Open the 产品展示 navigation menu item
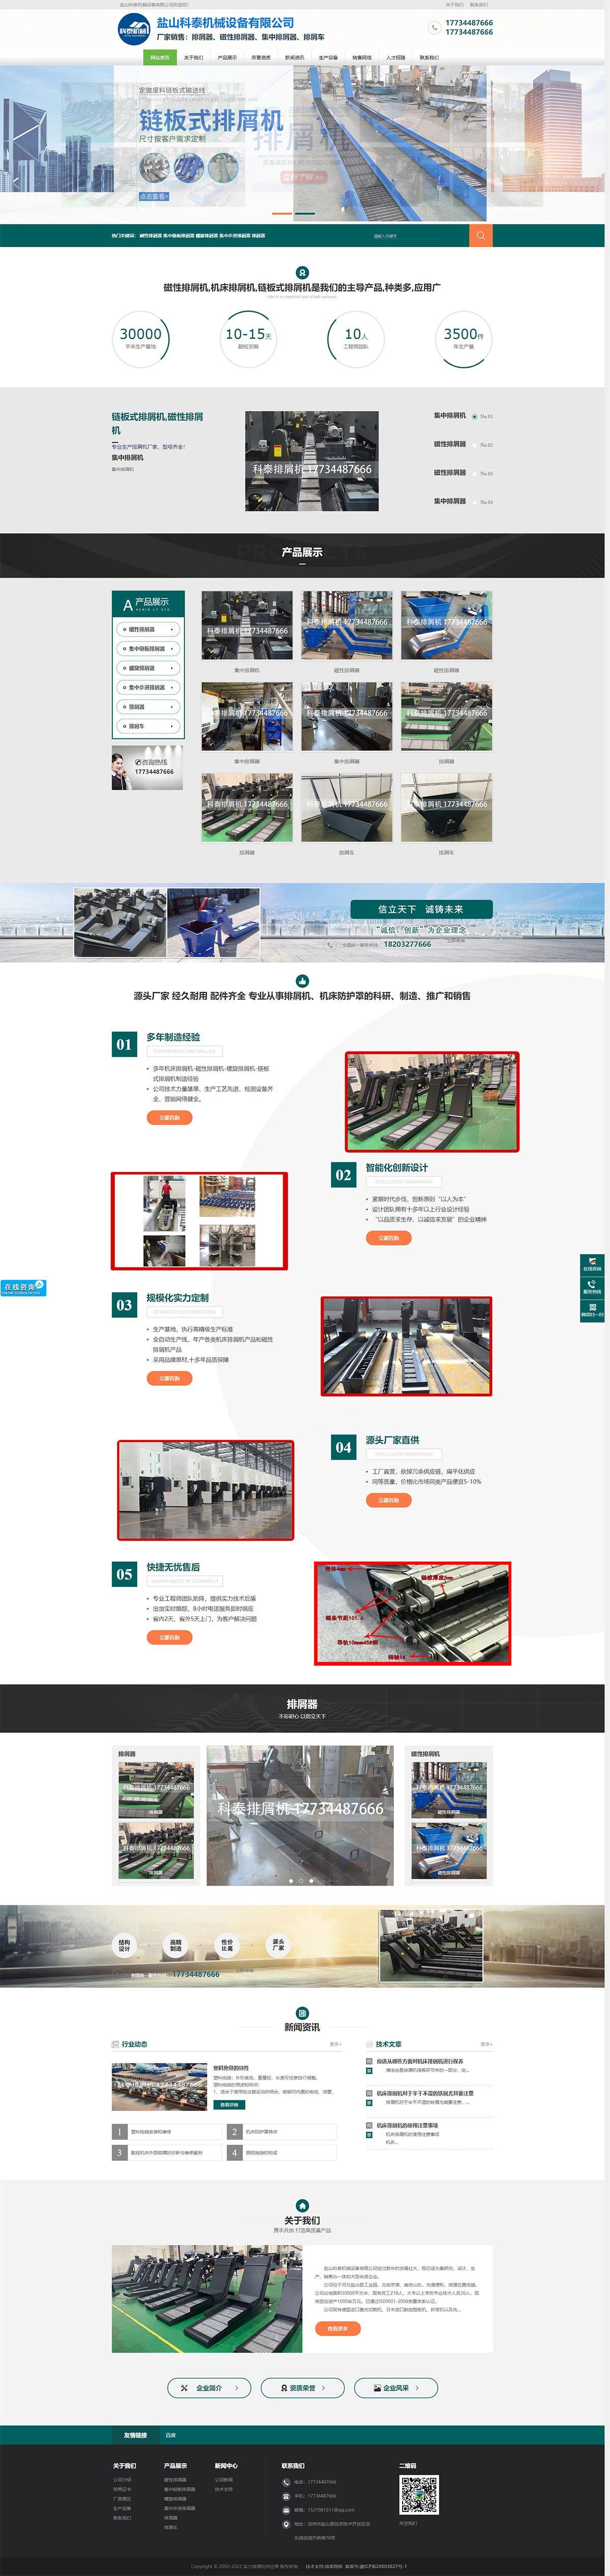Screen dimensions: 610x2576 pos(227,57)
